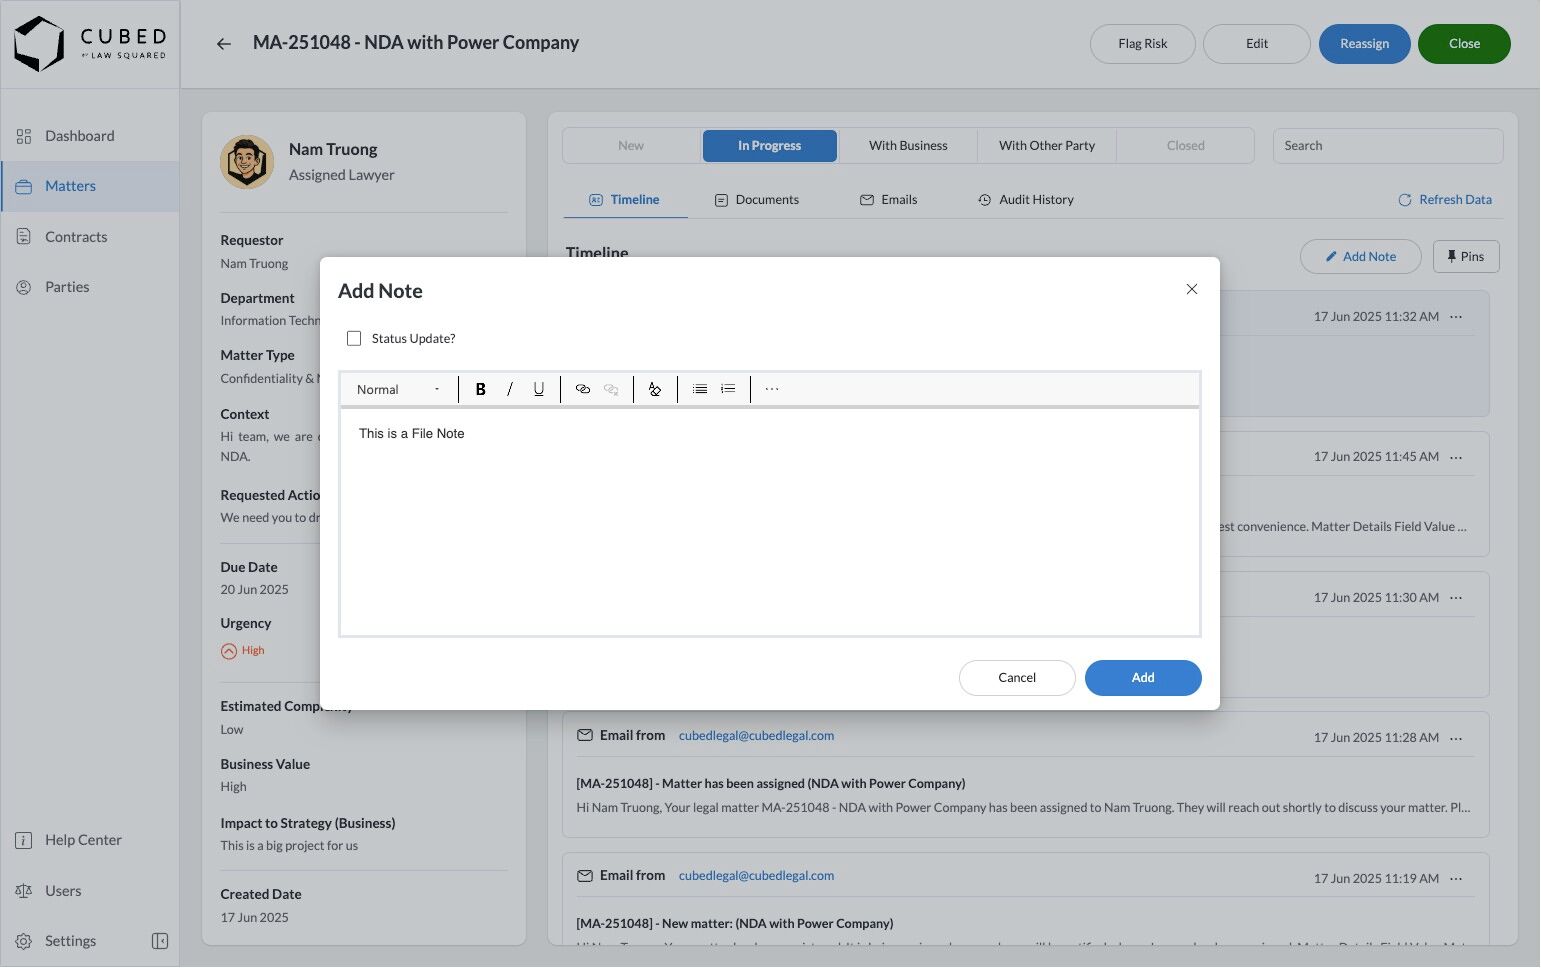Check the Status Update checkbox
Viewport: 1541px width, 968px height.
pyautogui.click(x=354, y=339)
